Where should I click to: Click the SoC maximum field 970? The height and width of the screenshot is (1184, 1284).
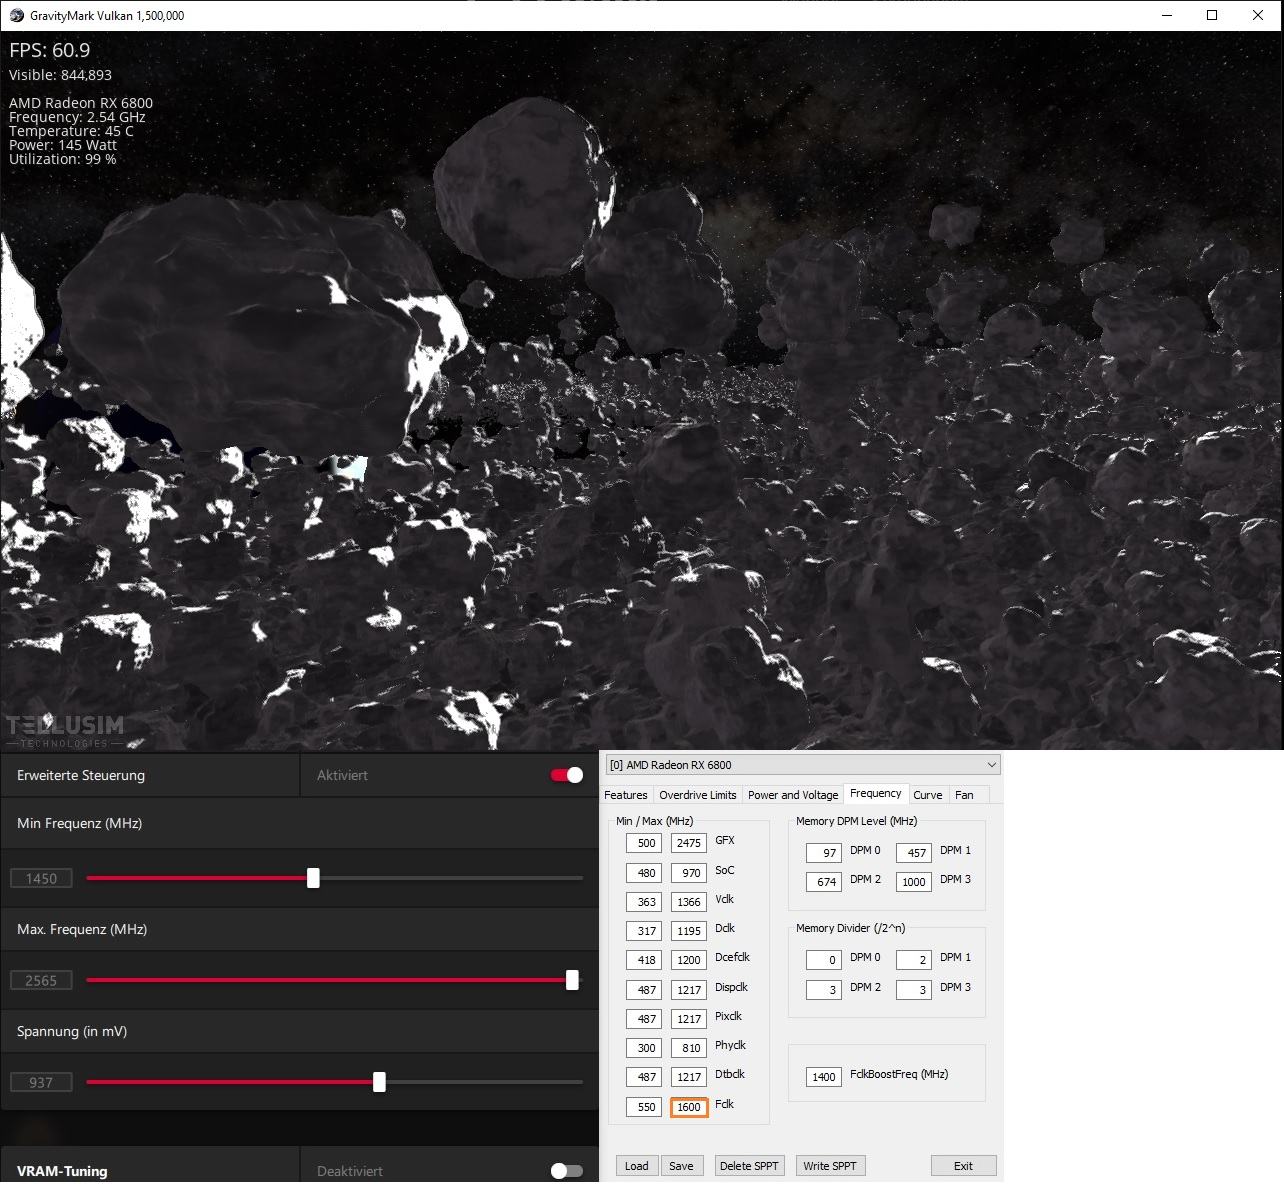point(688,873)
